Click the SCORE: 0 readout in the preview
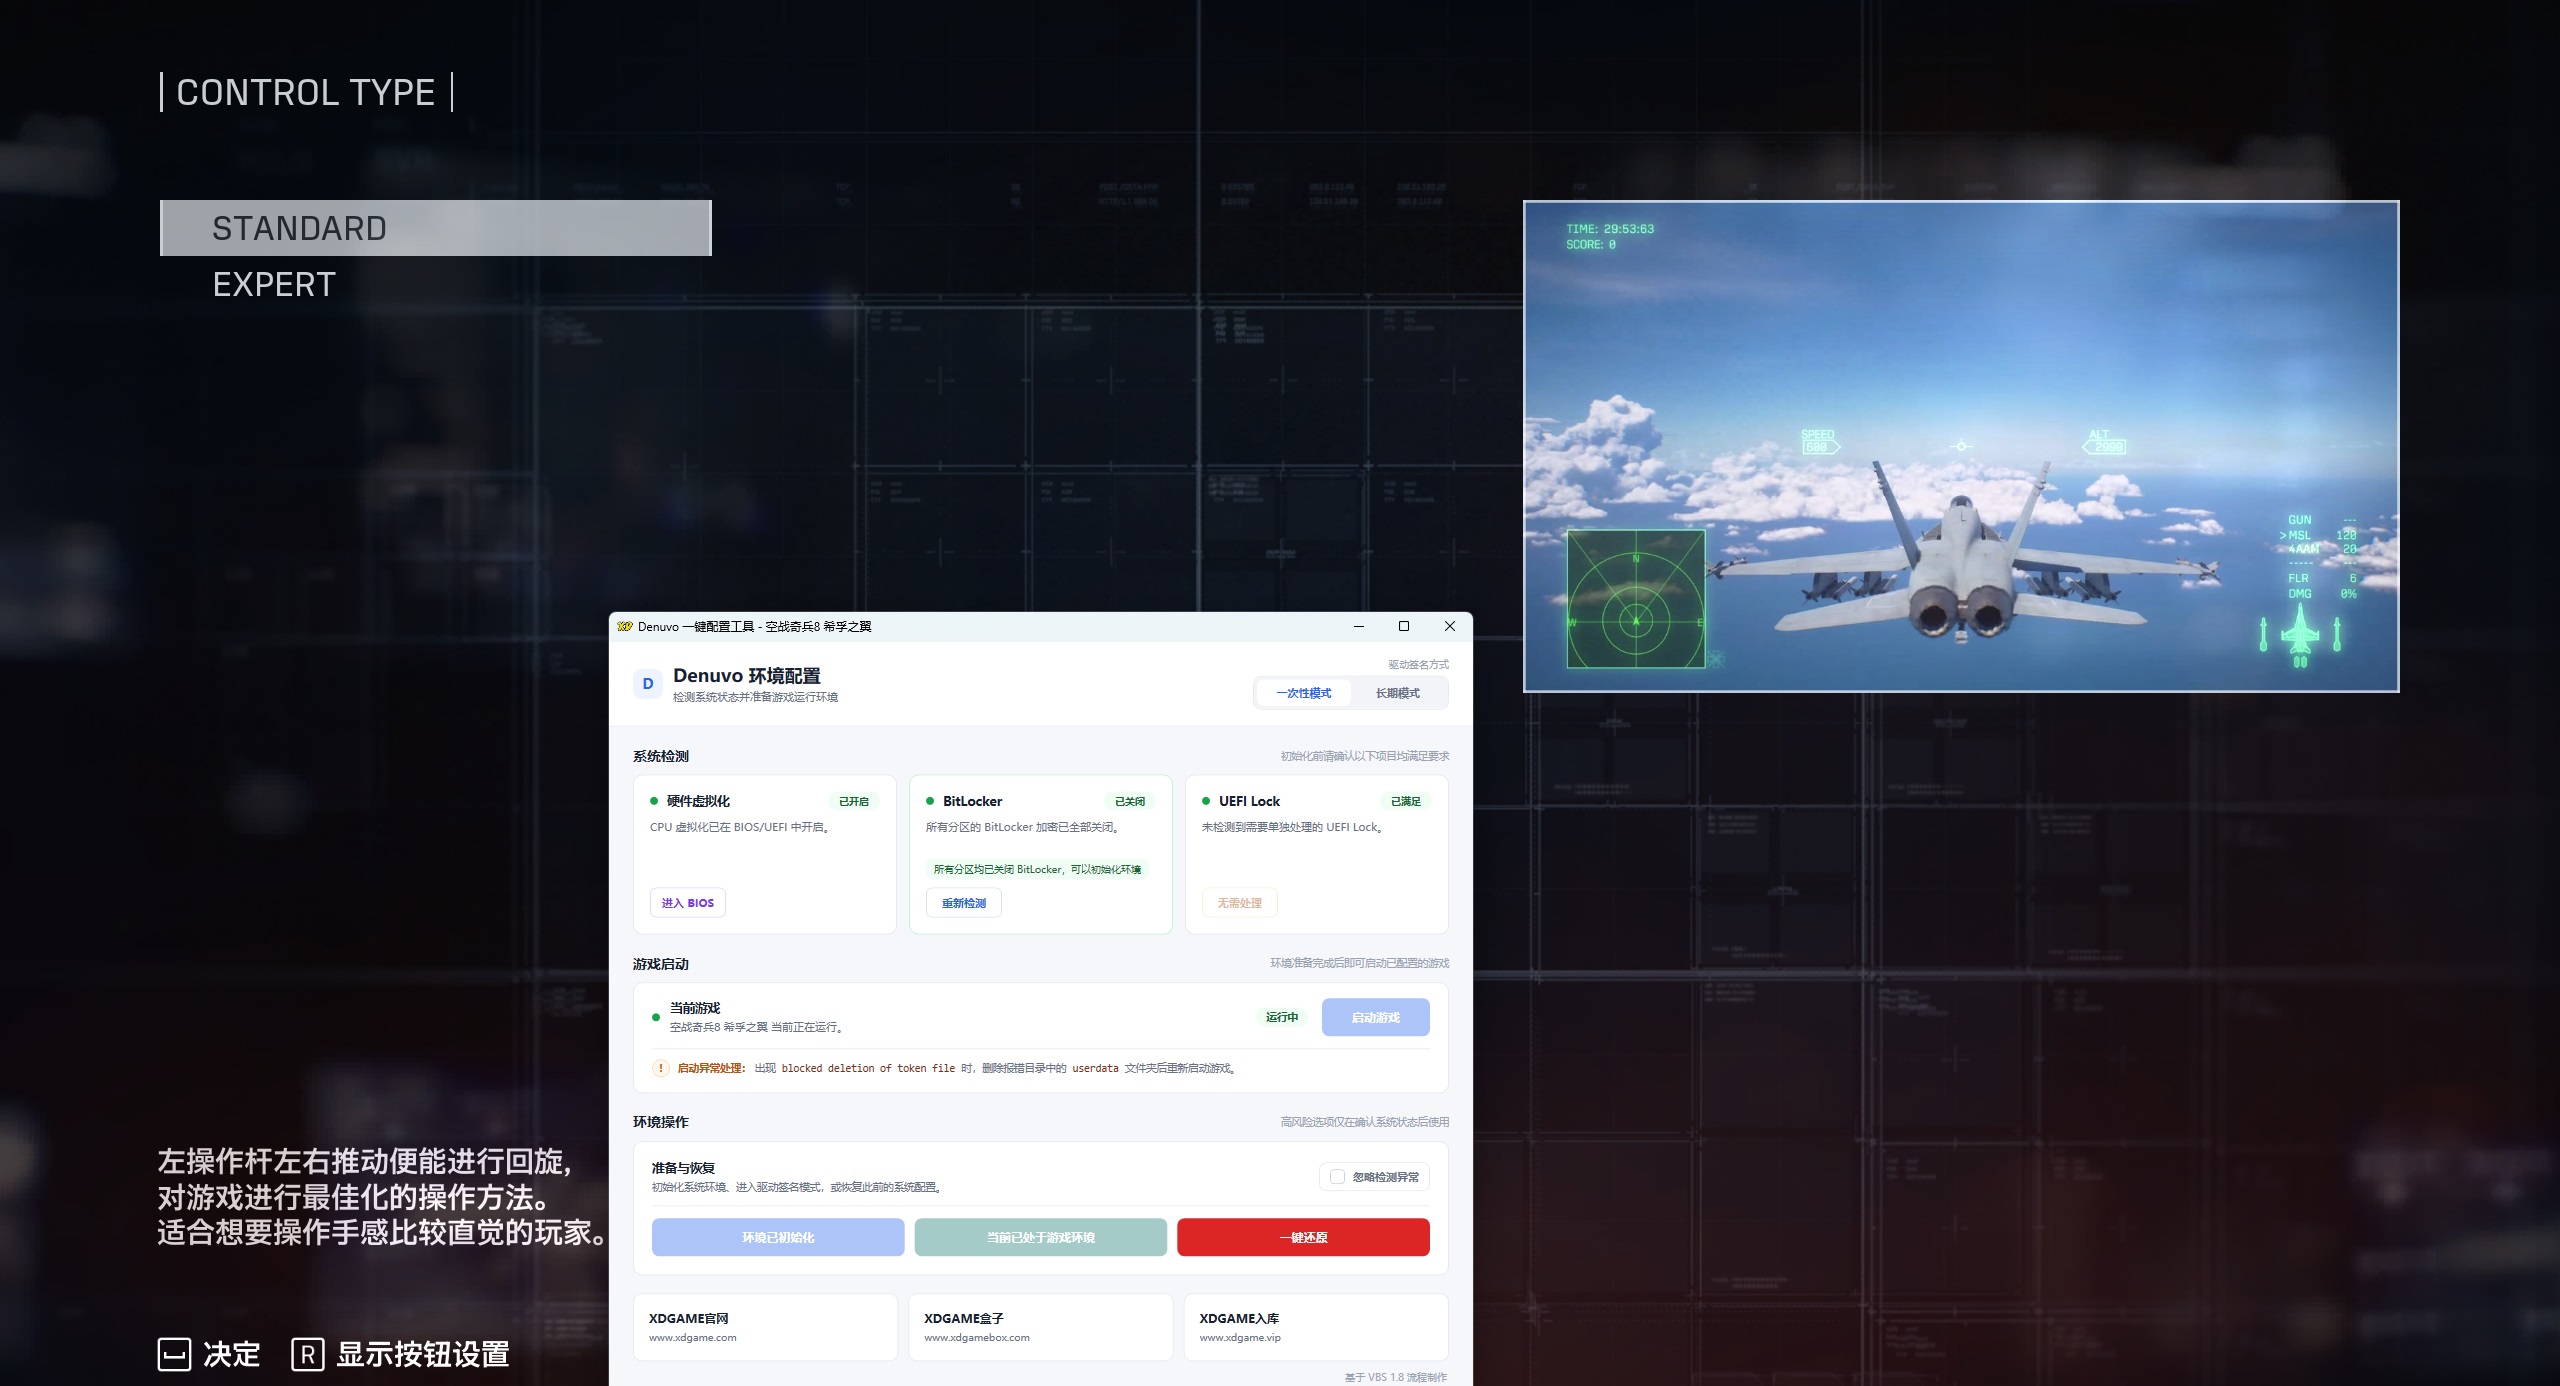Image resolution: width=2560 pixels, height=1386 pixels. coord(1591,245)
